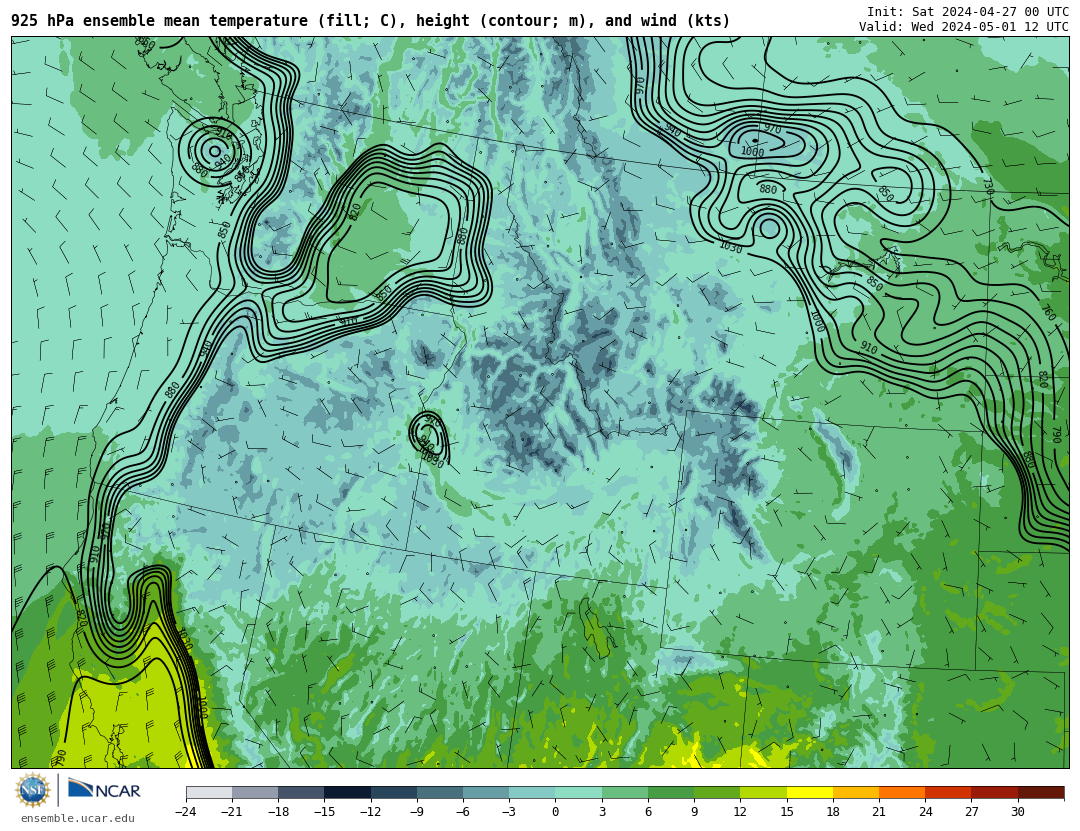Viewport: 1080px width, 831px height.
Task: Pick the lime swatch between 12 and 15
Action: [763, 792]
